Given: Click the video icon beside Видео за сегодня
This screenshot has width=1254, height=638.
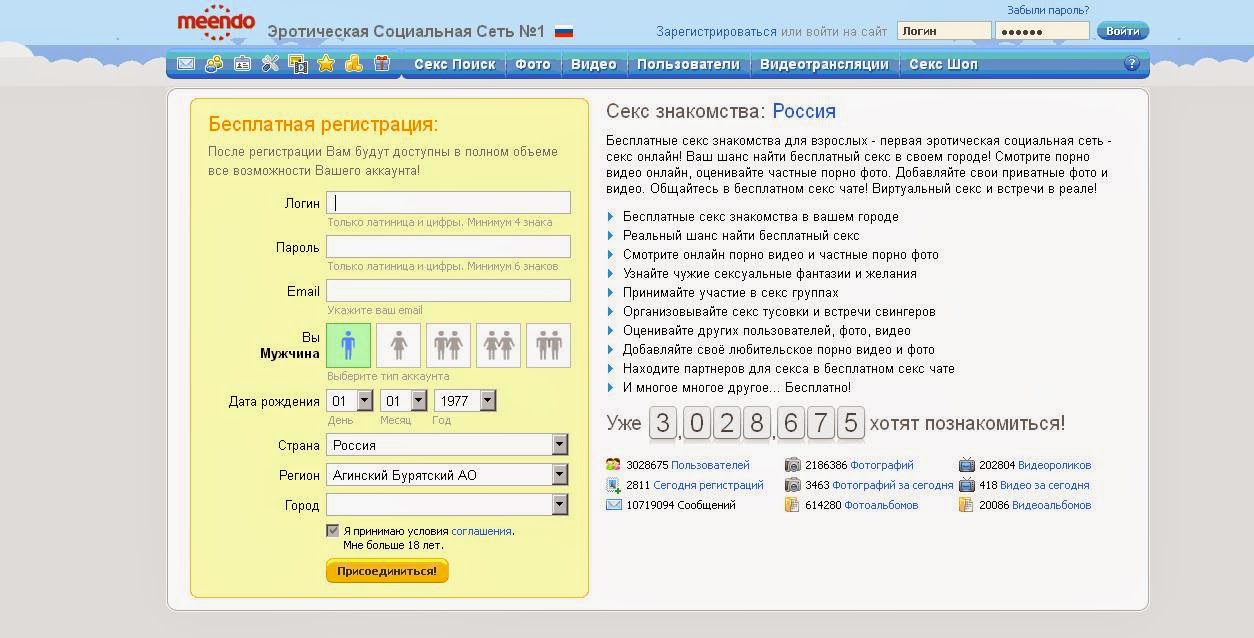Looking at the screenshot, I should [966, 485].
